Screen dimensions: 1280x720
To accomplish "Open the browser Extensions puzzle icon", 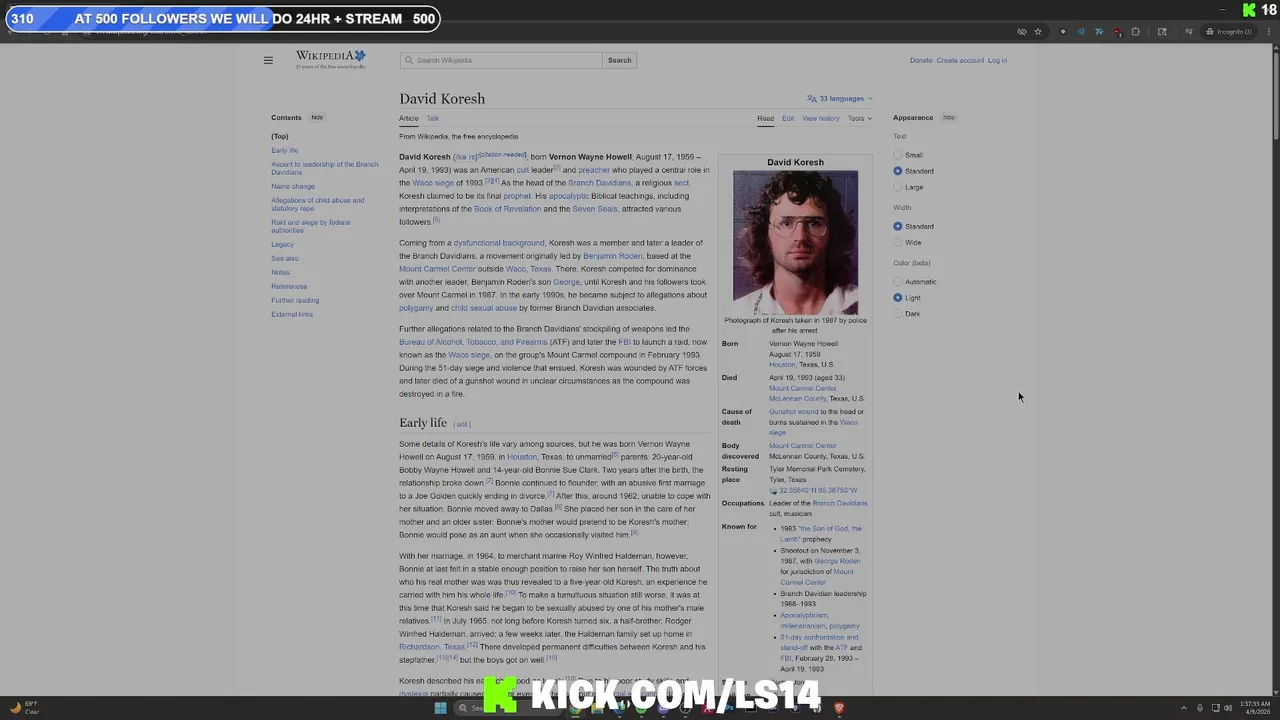I will (1135, 32).
